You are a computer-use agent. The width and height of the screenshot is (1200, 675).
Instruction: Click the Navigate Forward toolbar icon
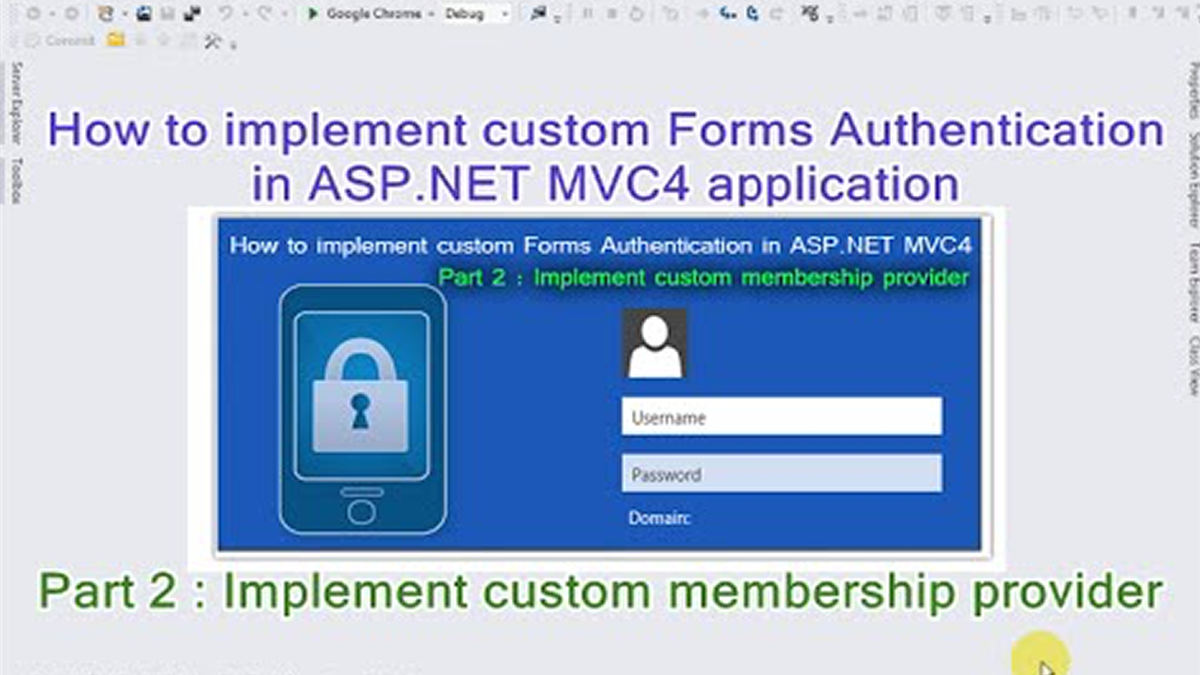[x=72, y=14]
